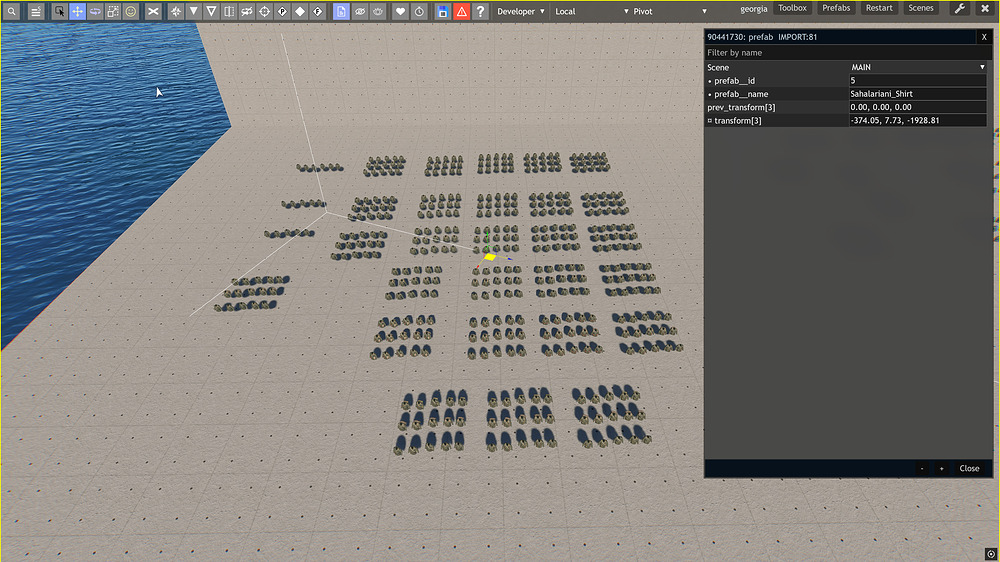Viewport: 1000px width, 562px height.
Task: Toggle the eye with lashes icon
Action: tap(378, 11)
